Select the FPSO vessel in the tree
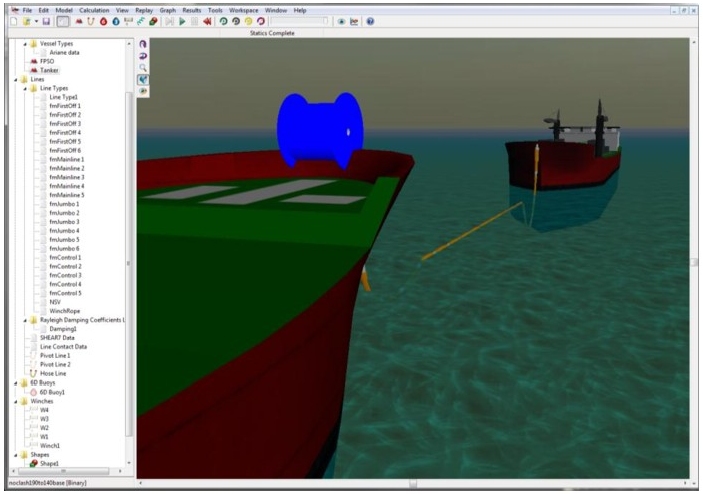Image resolution: width=703 pixels, height=494 pixels. [47, 61]
